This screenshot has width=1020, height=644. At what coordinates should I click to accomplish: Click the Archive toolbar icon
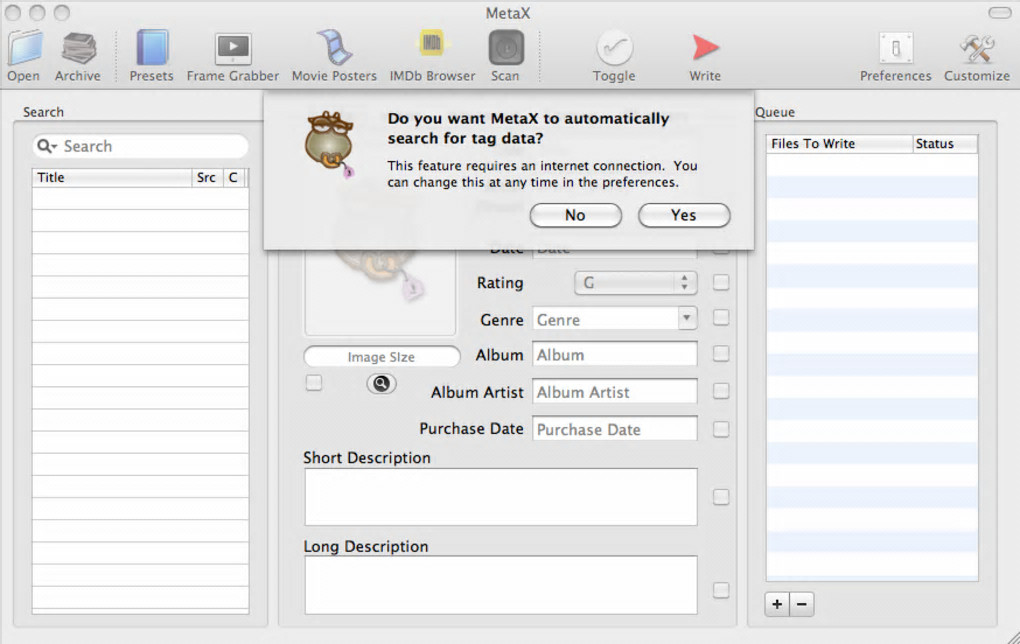tap(79, 49)
